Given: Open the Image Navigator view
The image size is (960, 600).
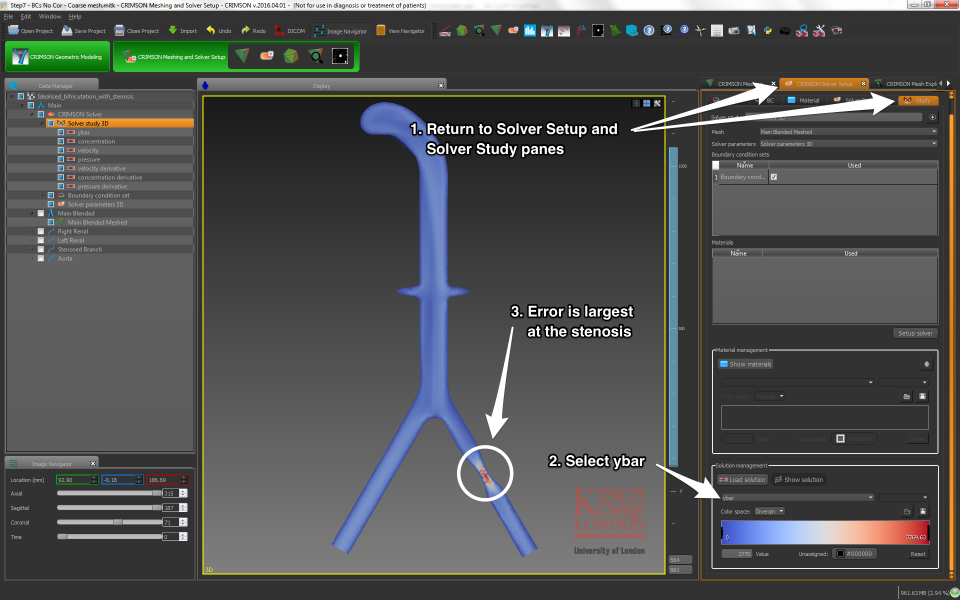Looking at the screenshot, I should [x=339, y=31].
